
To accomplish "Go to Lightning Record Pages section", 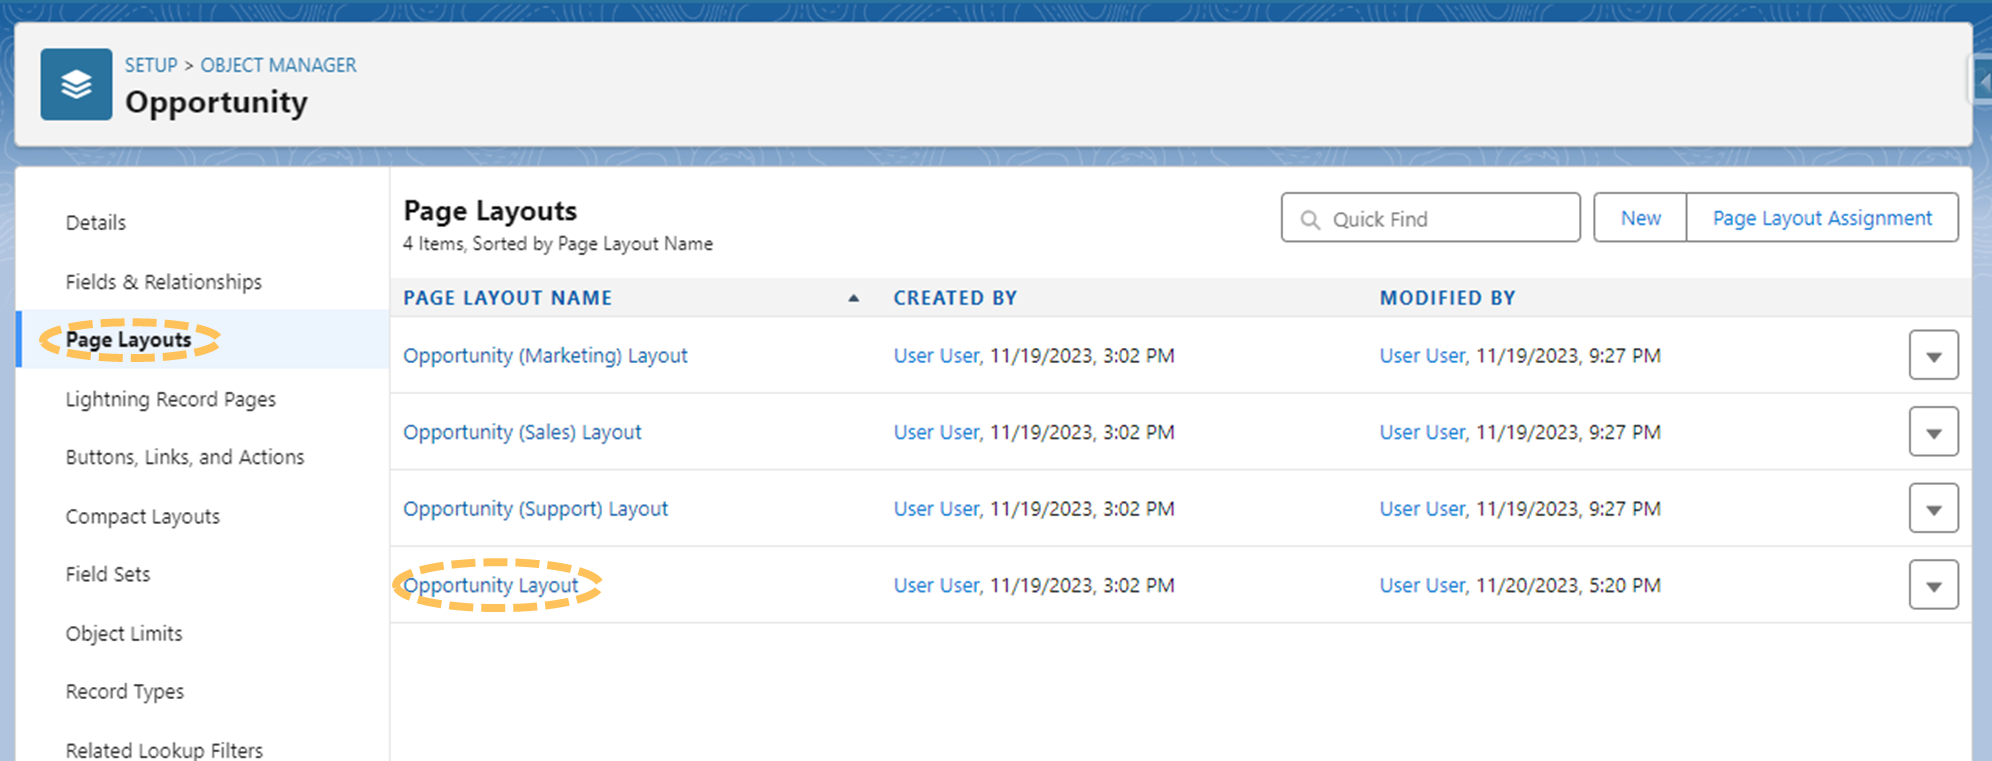I will click(171, 399).
